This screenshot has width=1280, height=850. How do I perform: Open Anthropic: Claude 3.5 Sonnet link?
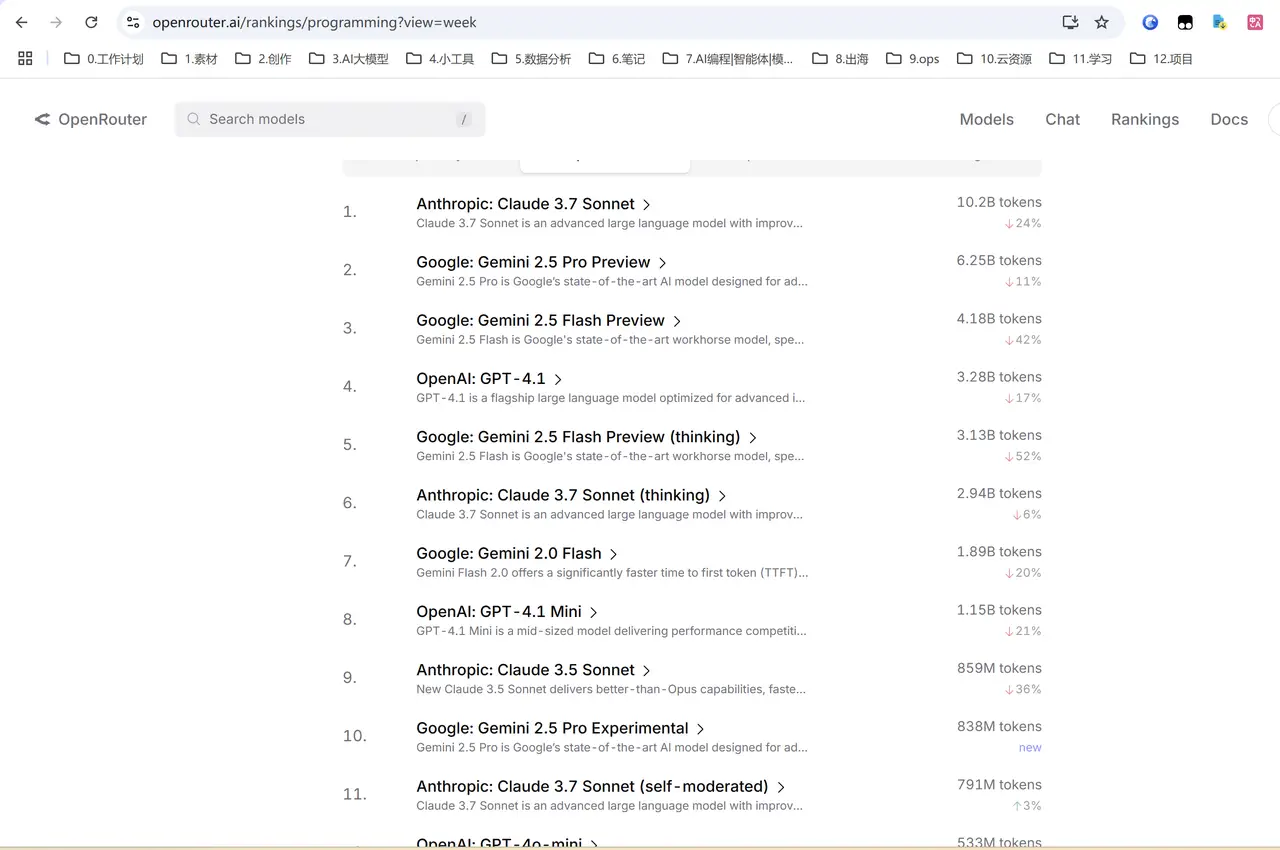click(x=534, y=670)
